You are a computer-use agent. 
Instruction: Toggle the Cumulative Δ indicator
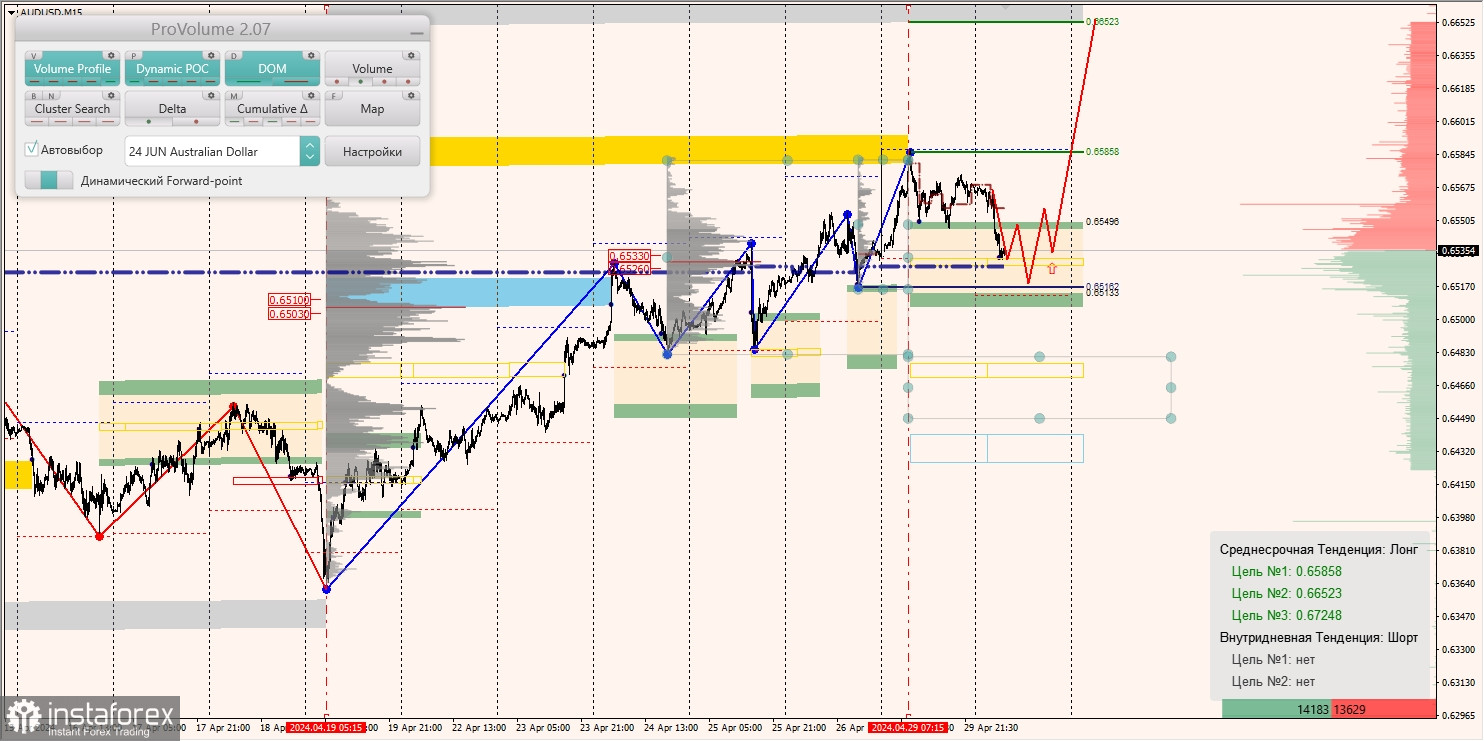pos(272,109)
